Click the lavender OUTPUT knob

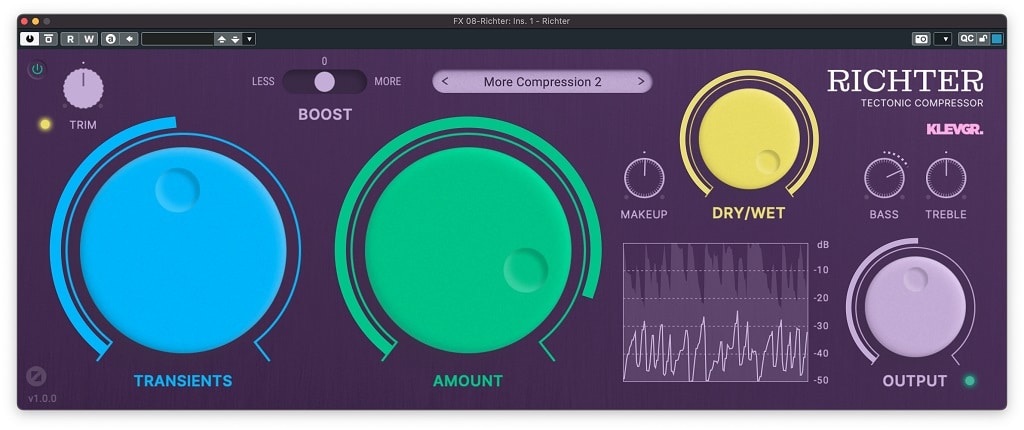pos(915,306)
